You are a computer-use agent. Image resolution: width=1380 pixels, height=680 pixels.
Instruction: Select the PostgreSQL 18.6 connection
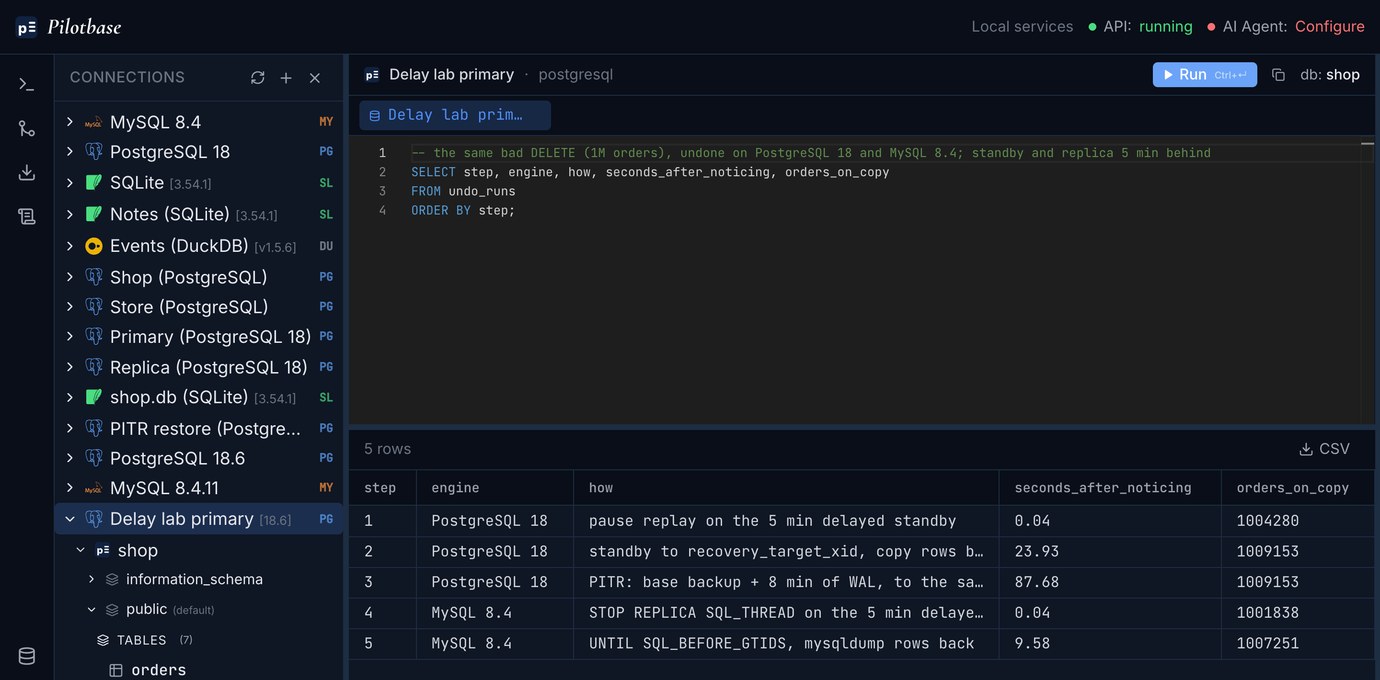click(199, 458)
